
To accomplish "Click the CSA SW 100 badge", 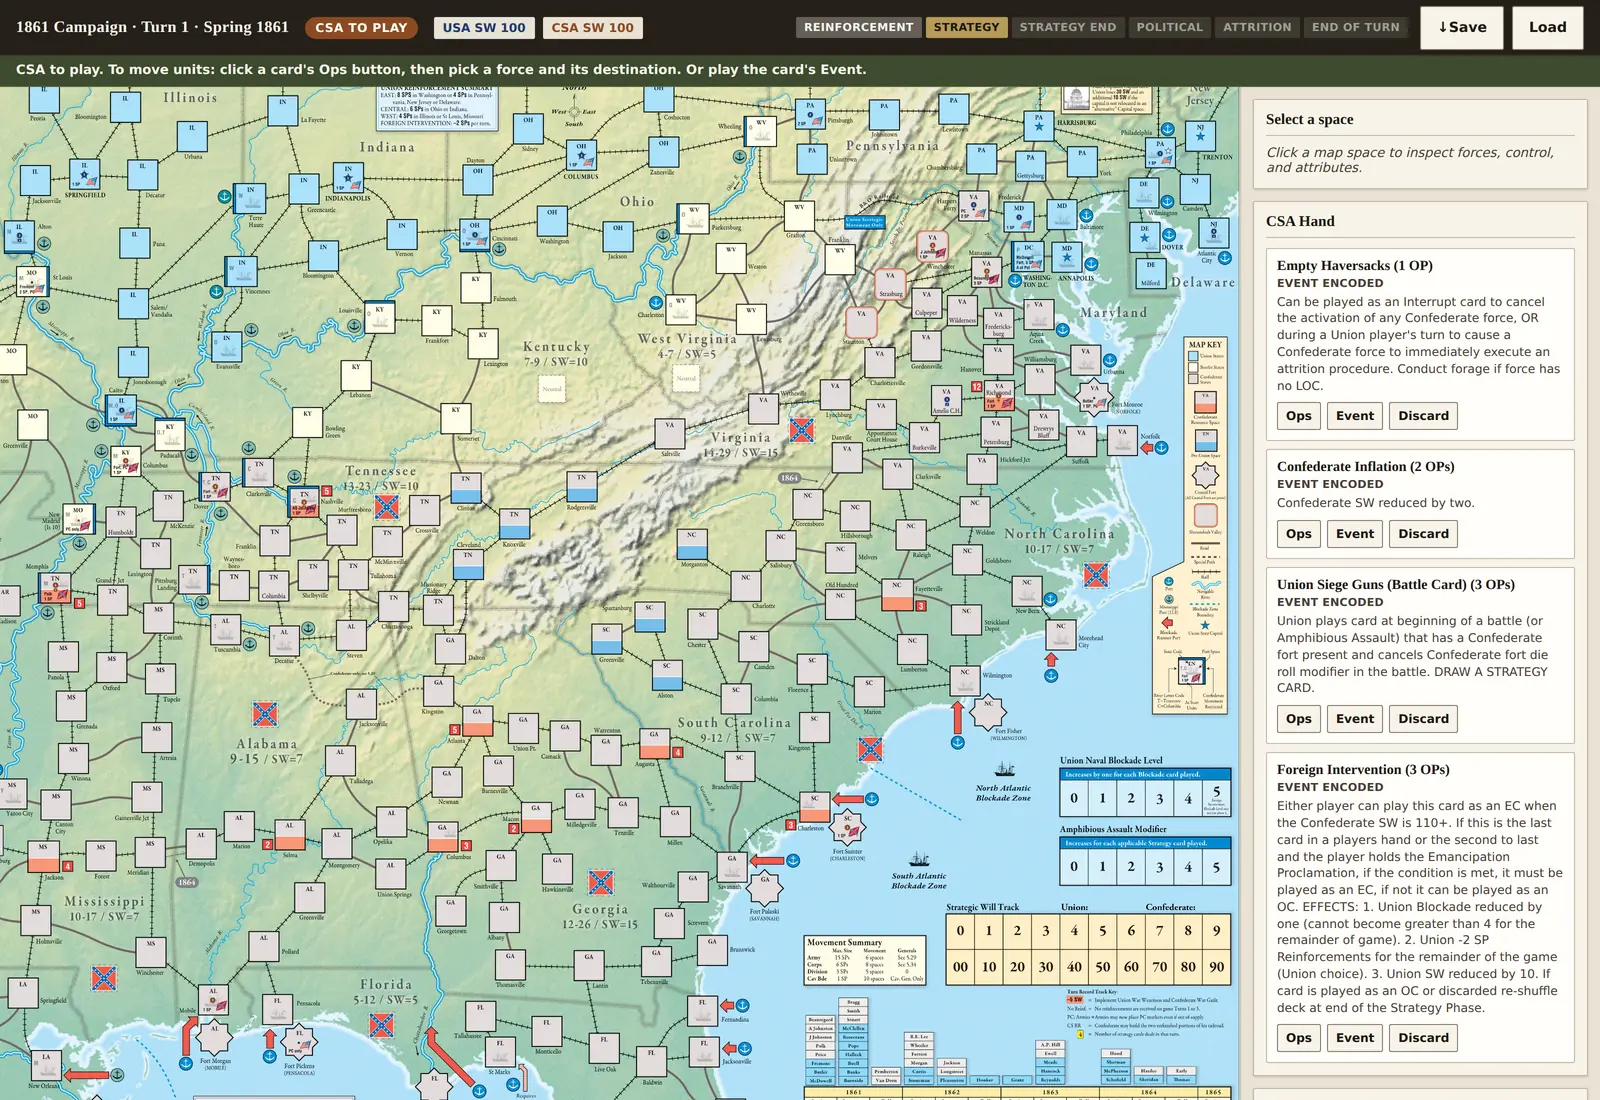I will click(x=593, y=28).
